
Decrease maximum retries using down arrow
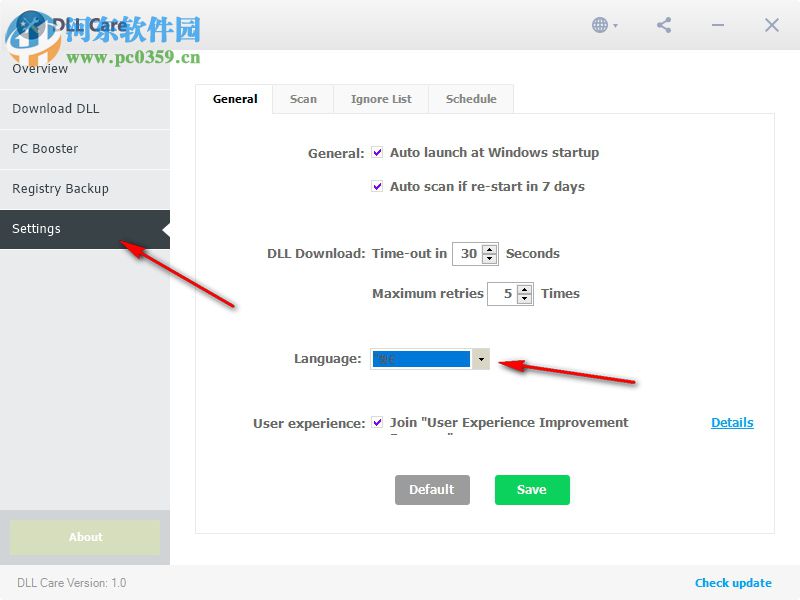click(x=522, y=299)
